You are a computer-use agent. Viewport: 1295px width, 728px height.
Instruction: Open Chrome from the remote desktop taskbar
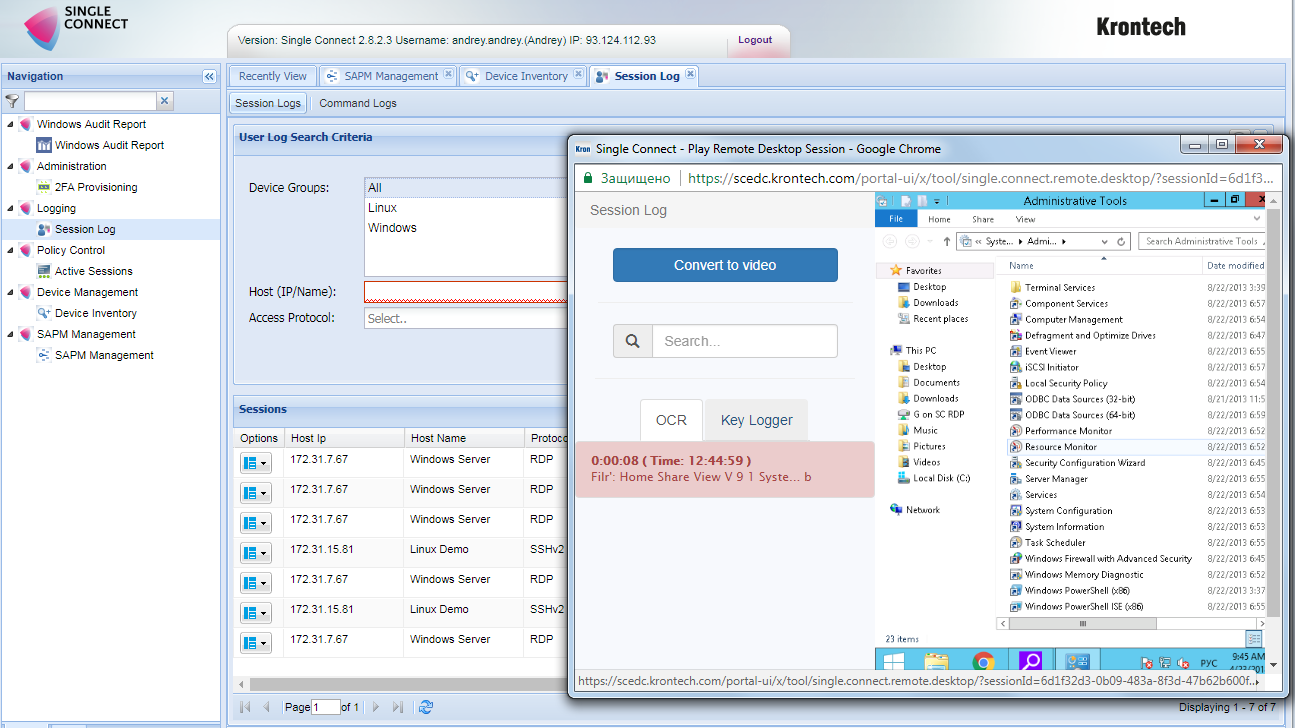click(983, 661)
